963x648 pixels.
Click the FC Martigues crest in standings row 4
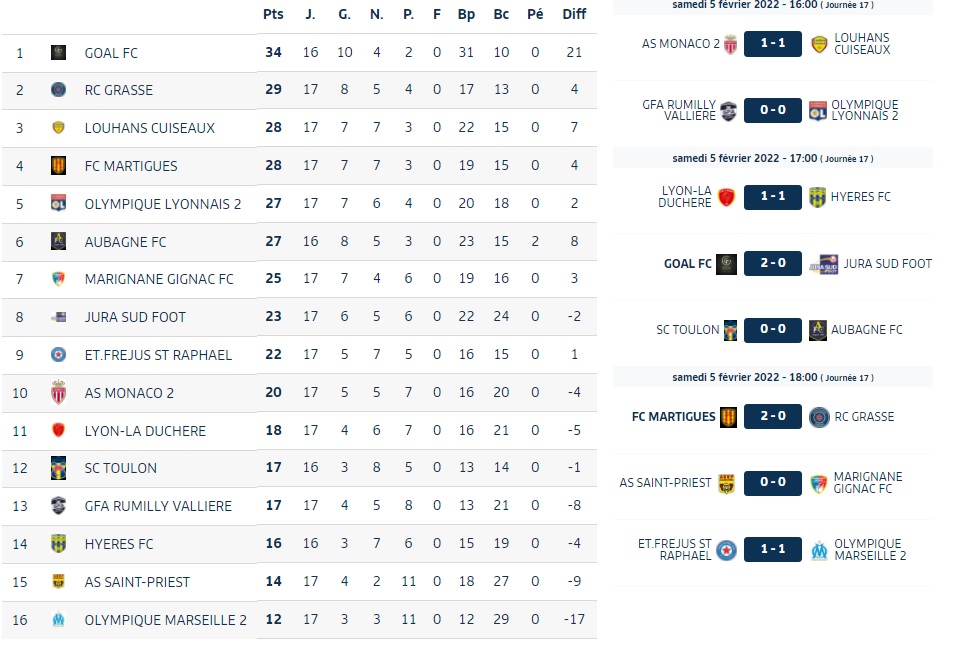[x=58, y=165]
